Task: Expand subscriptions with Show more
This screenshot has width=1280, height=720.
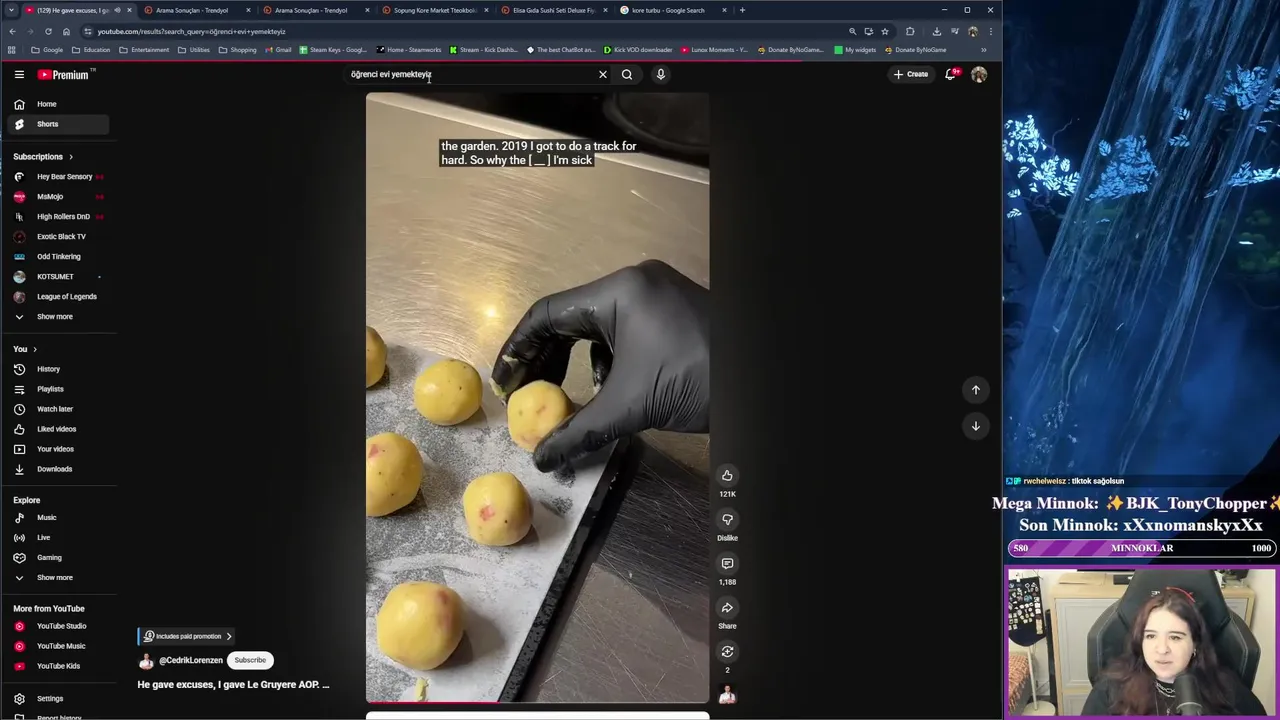Action: pos(55,316)
